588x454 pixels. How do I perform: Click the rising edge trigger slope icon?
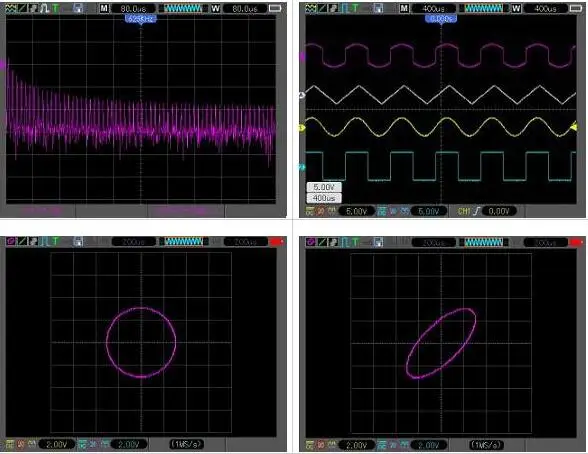476,211
